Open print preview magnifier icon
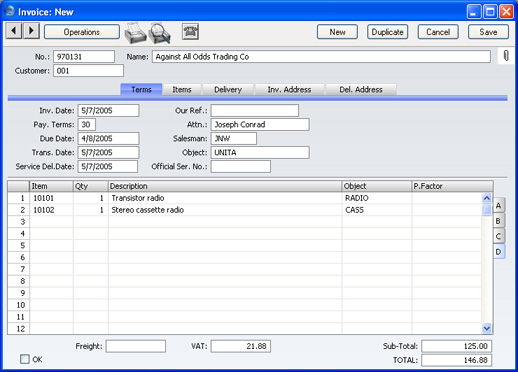This screenshot has width=518, height=372. point(160,33)
